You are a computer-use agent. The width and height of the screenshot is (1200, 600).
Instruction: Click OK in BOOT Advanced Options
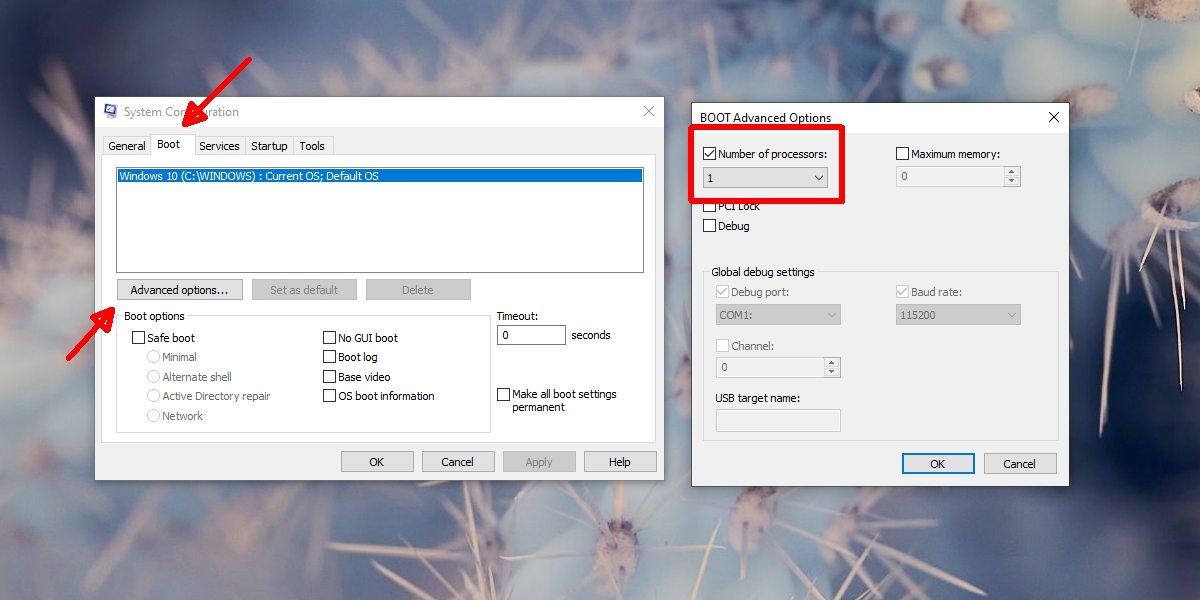click(938, 464)
